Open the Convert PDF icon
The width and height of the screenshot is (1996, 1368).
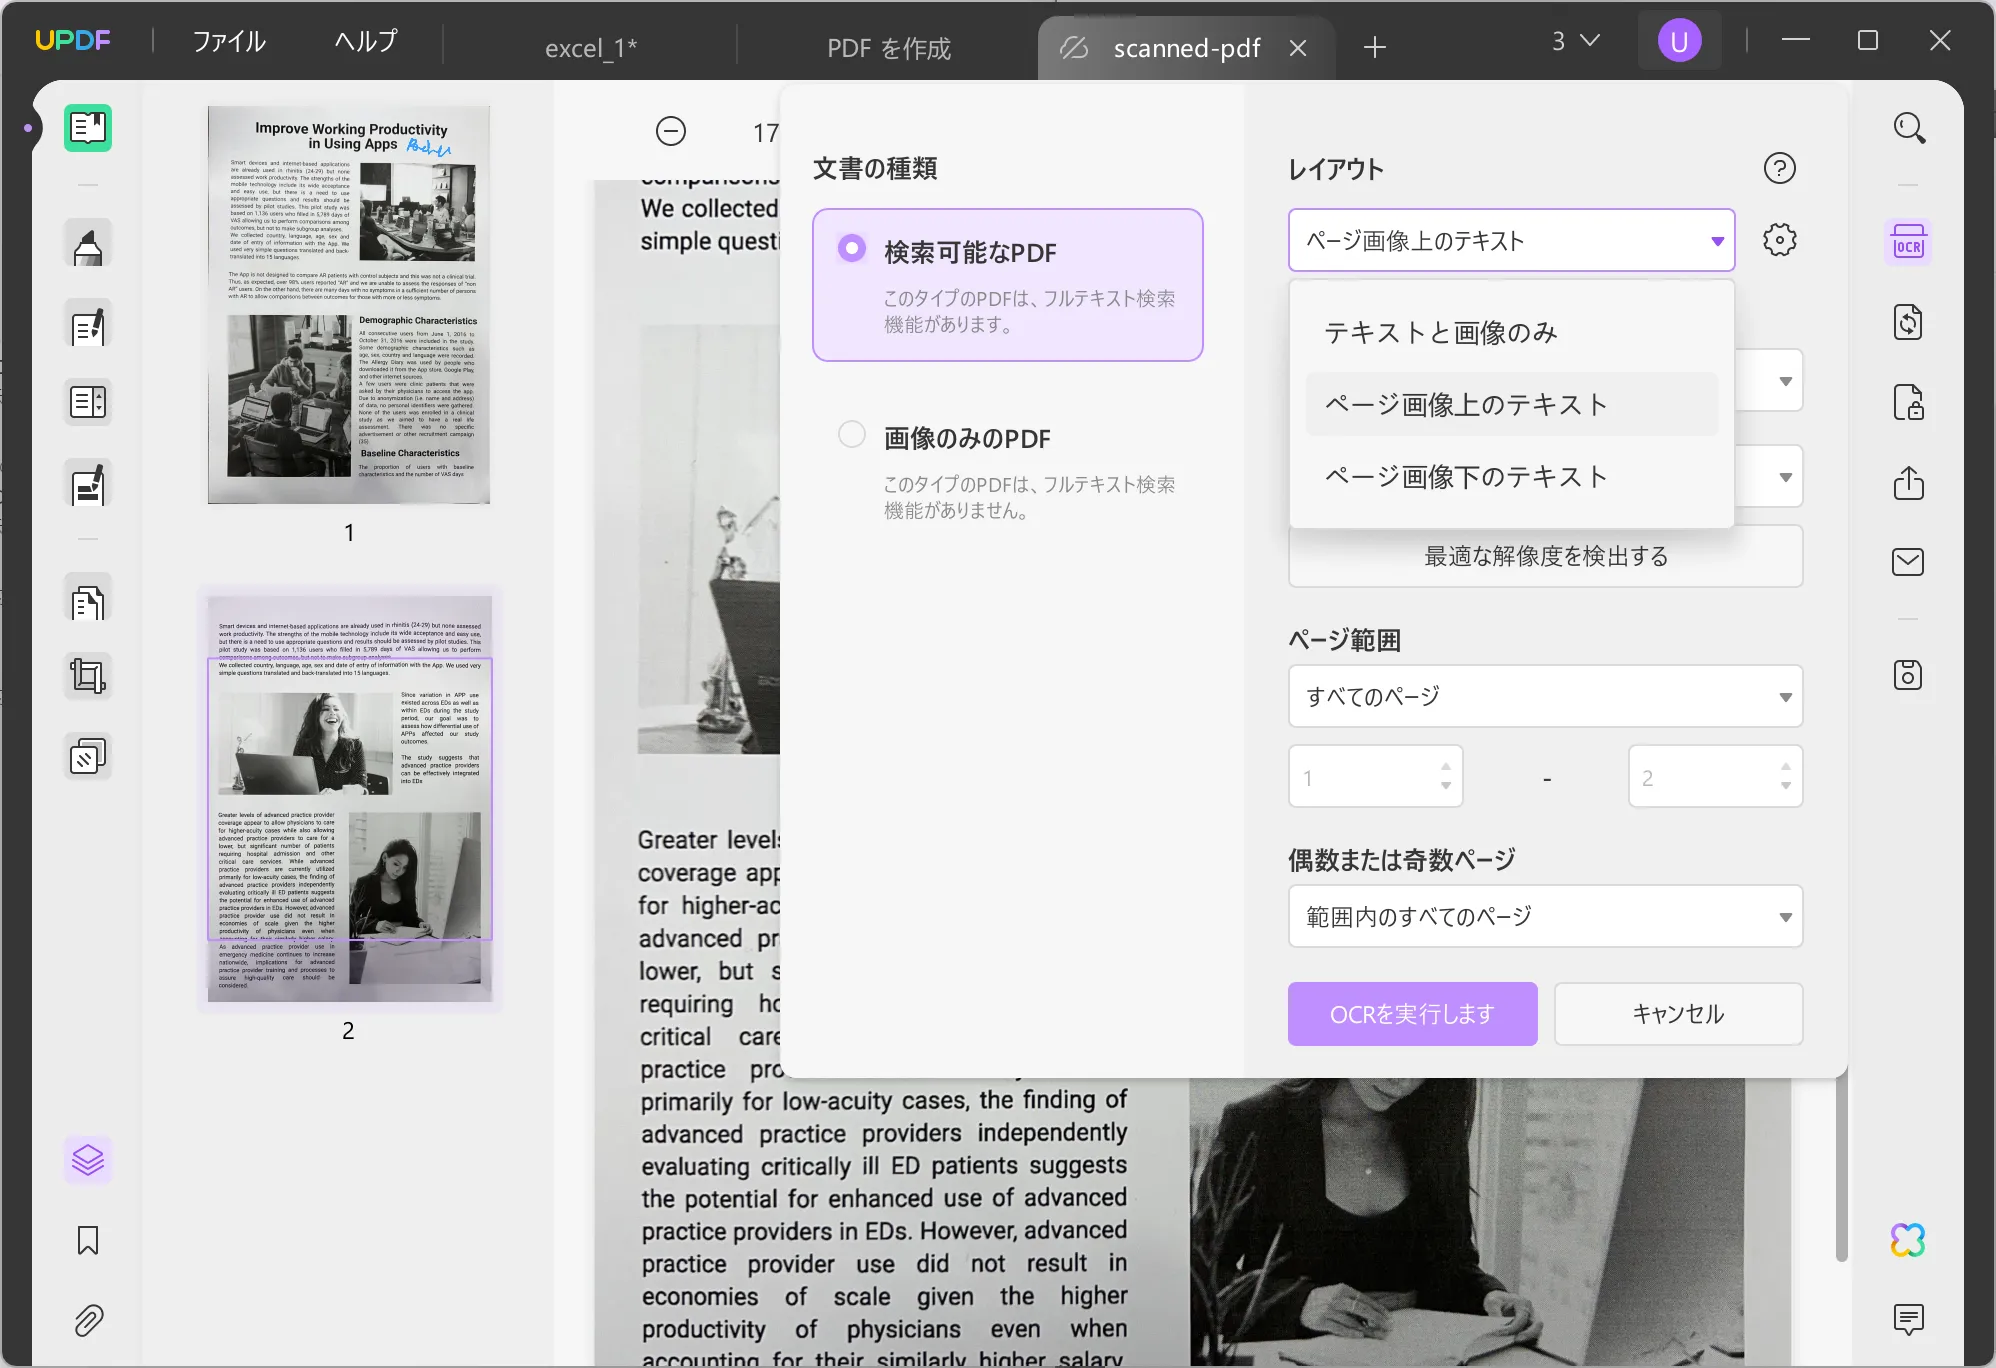point(1908,322)
